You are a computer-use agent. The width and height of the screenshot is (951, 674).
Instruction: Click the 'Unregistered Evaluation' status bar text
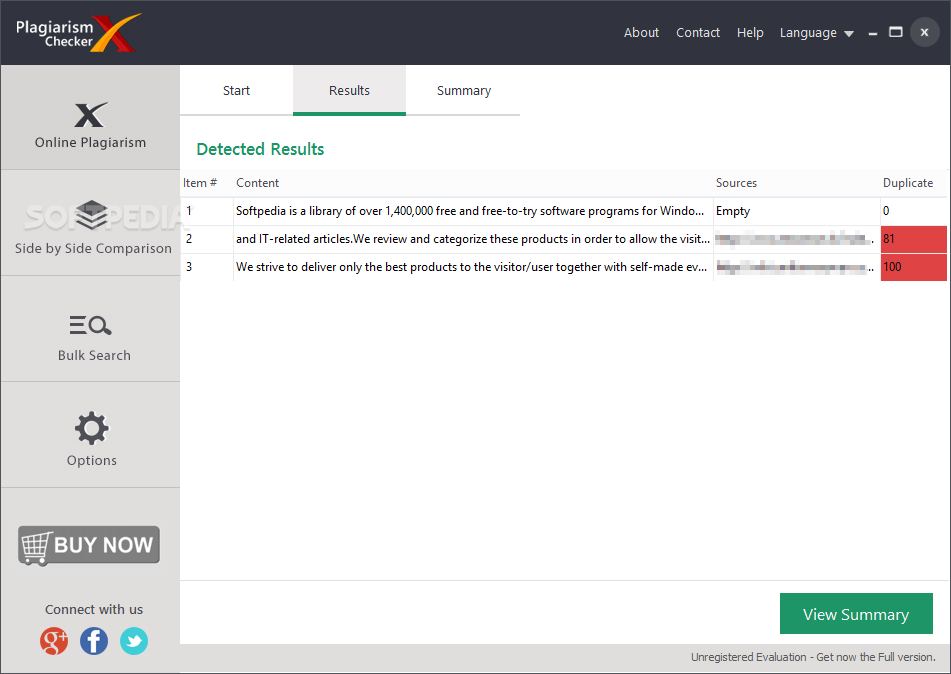[813, 657]
